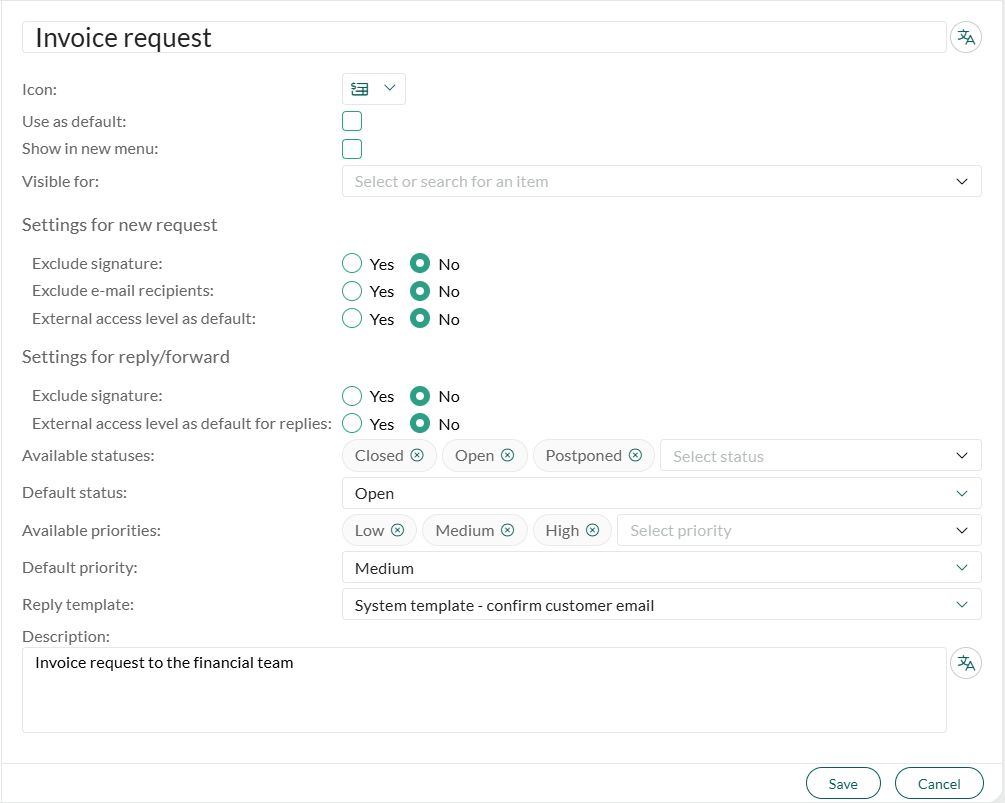
Task: Click the Save button
Action: pyautogui.click(x=843, y=783)
